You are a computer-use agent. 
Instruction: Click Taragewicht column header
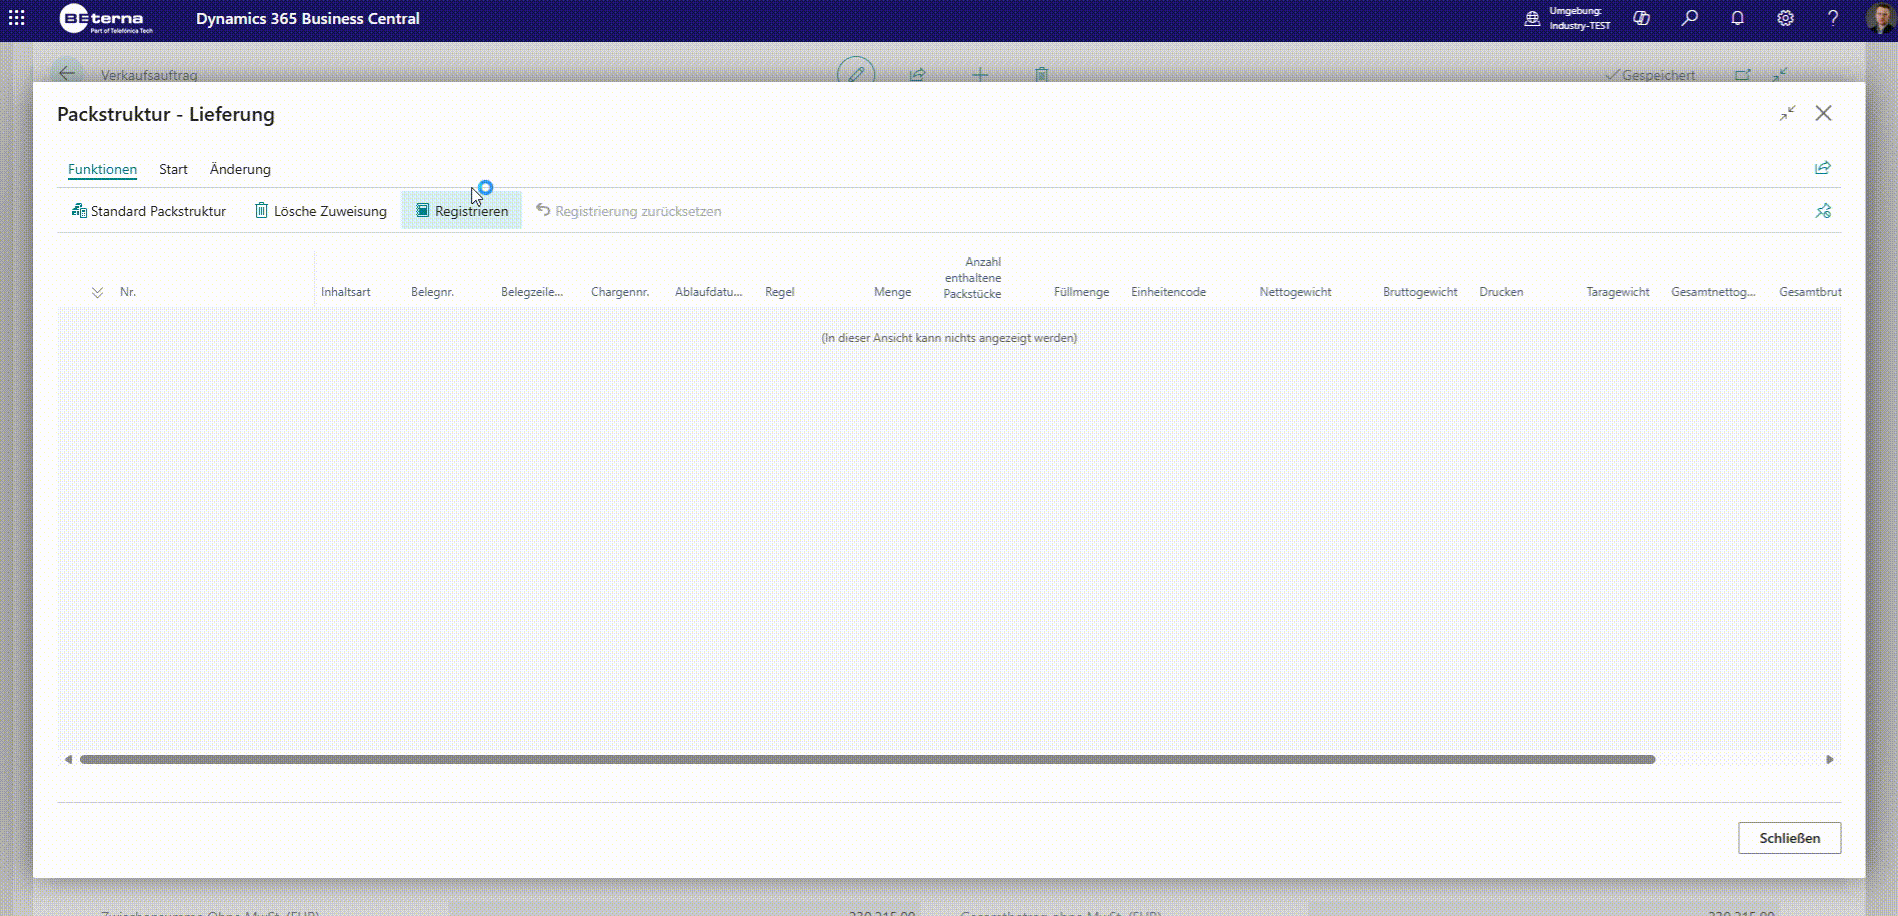click(1617, 292)
